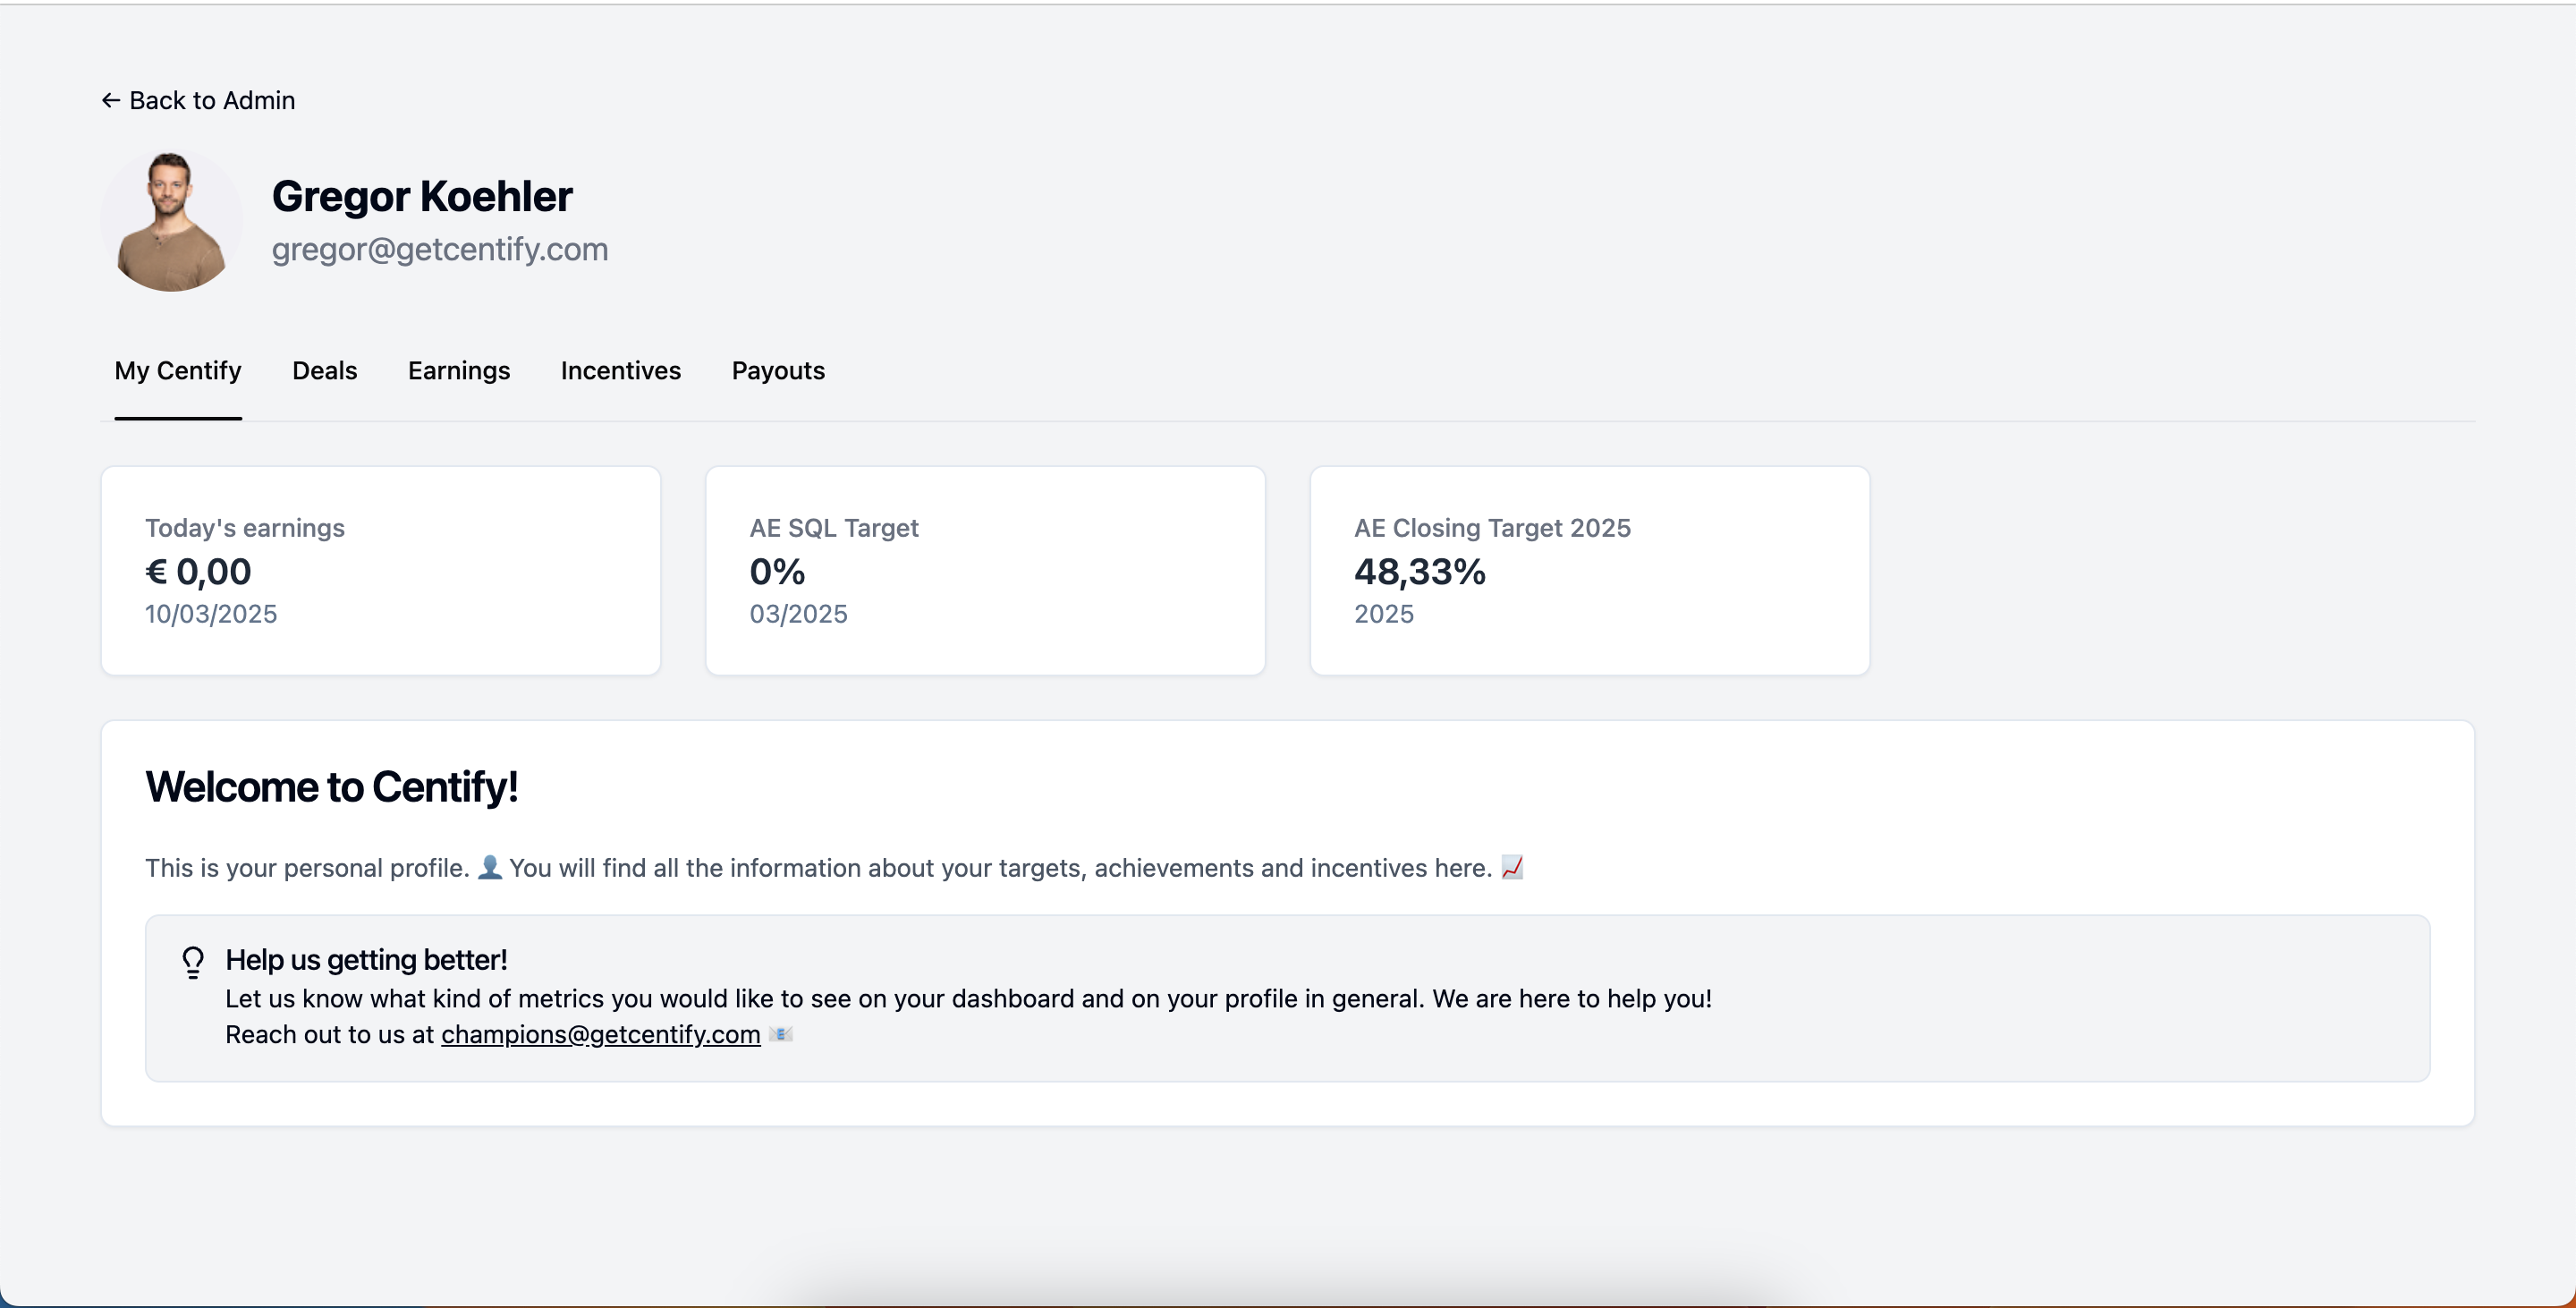Click the Back to Admin link
The height and width of the screenshot is (1308, 2576).
[x=212, y=100]
